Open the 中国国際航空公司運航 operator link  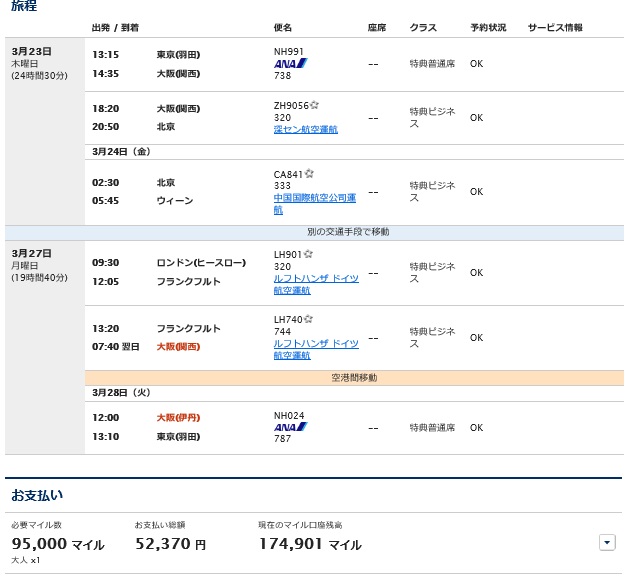coord(314,204)
